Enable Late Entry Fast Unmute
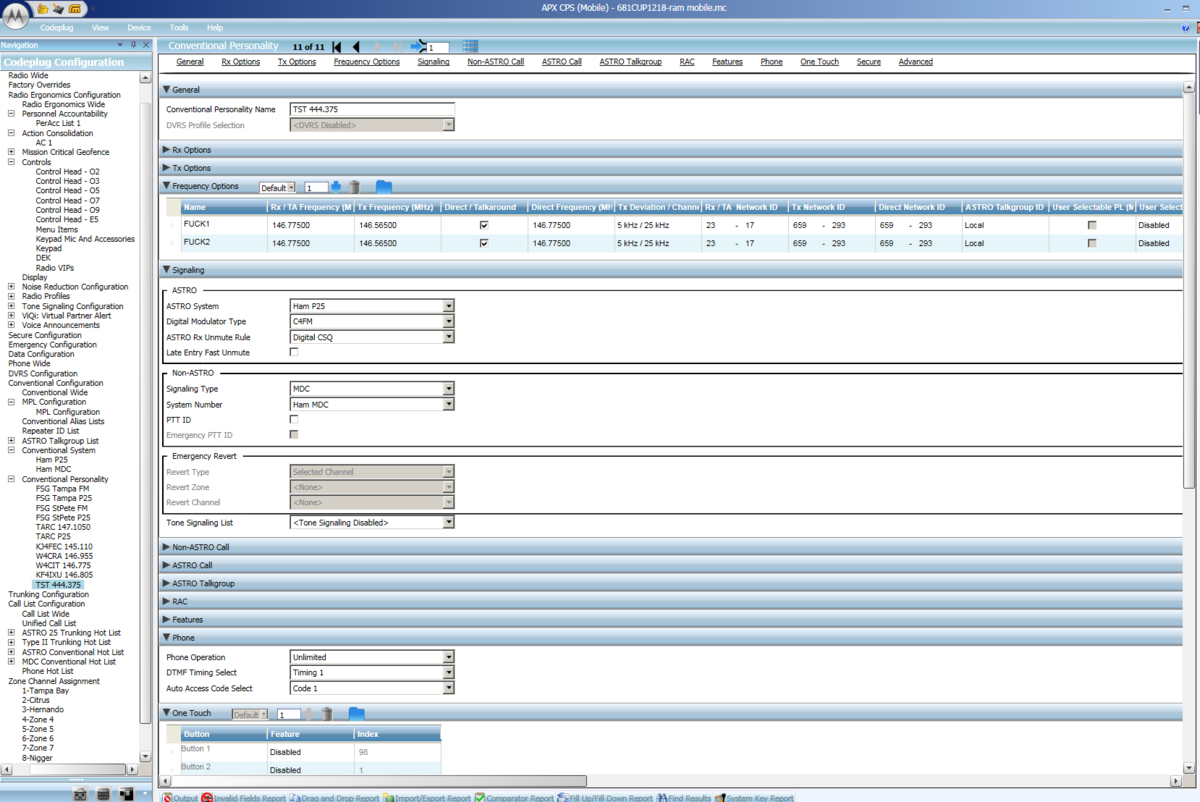 coord(292,352)
